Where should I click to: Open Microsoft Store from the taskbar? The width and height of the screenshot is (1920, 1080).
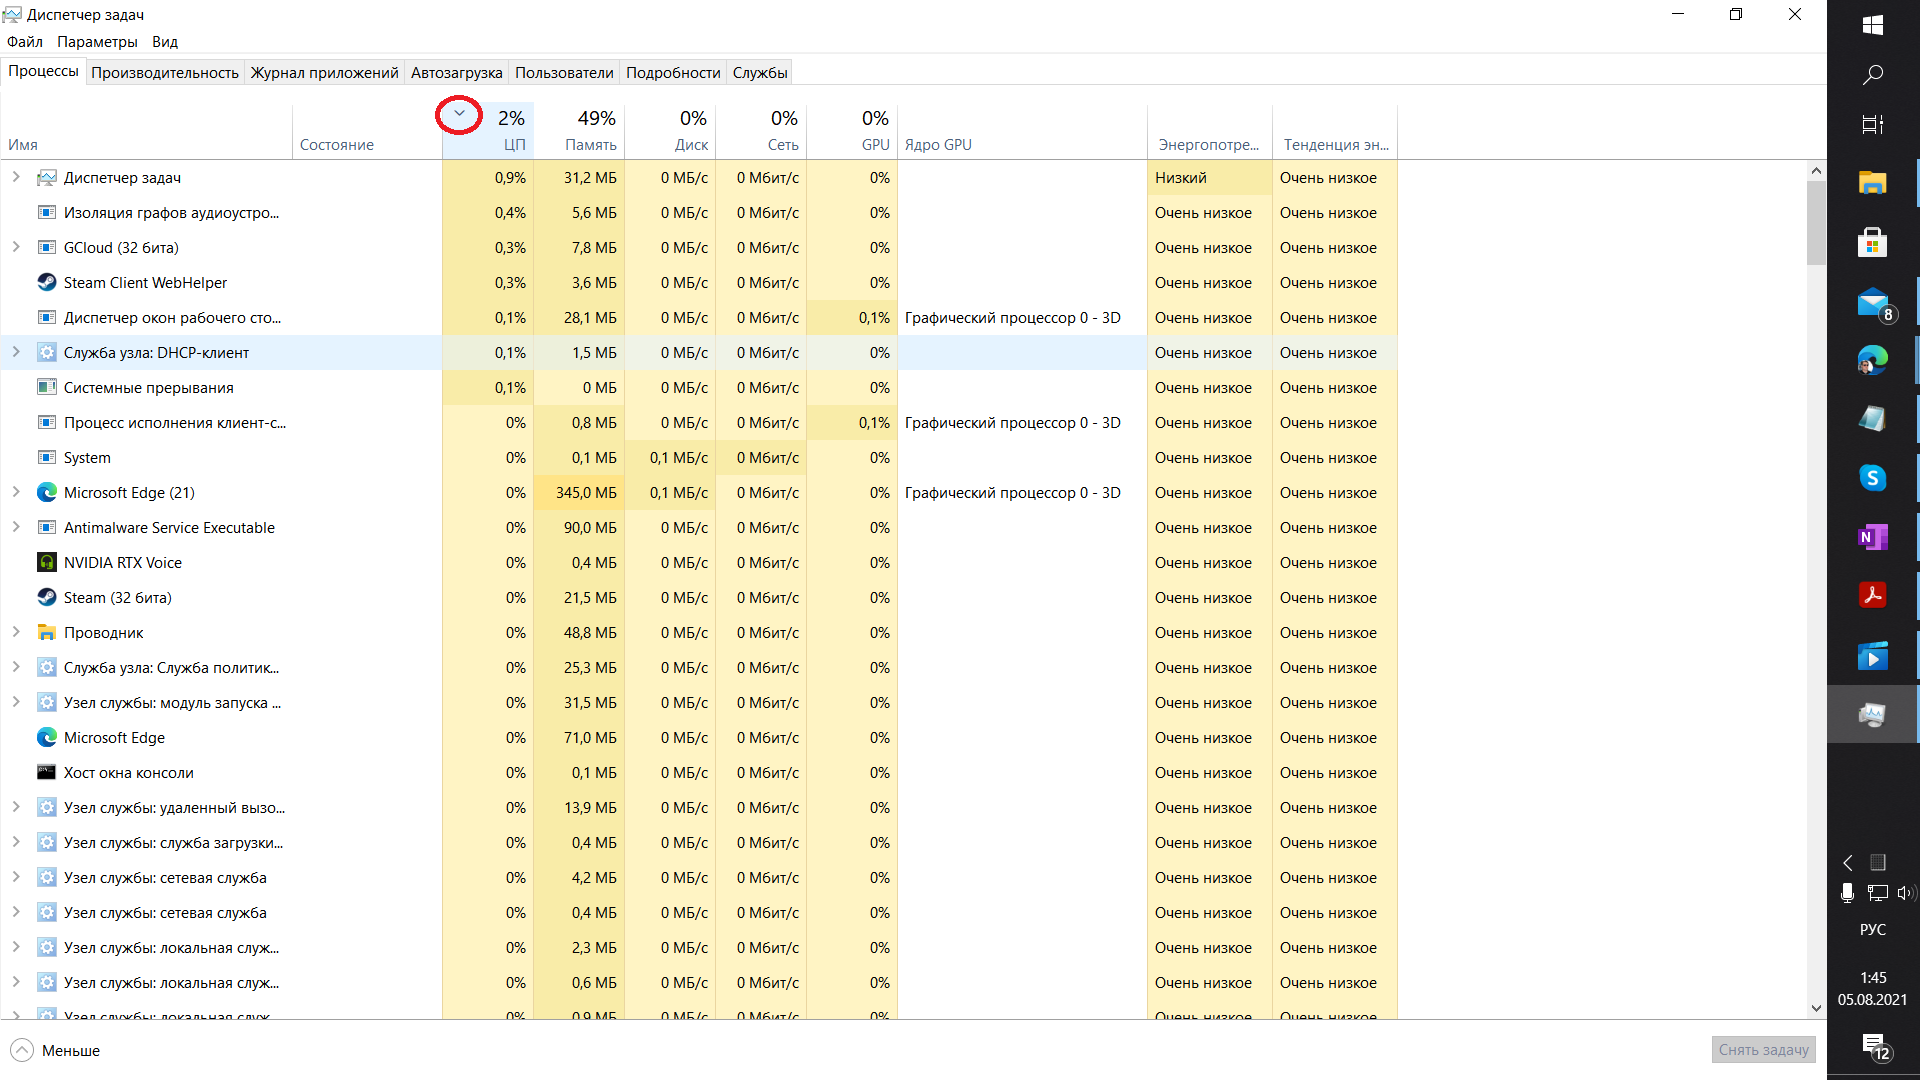coord(1872,243)
